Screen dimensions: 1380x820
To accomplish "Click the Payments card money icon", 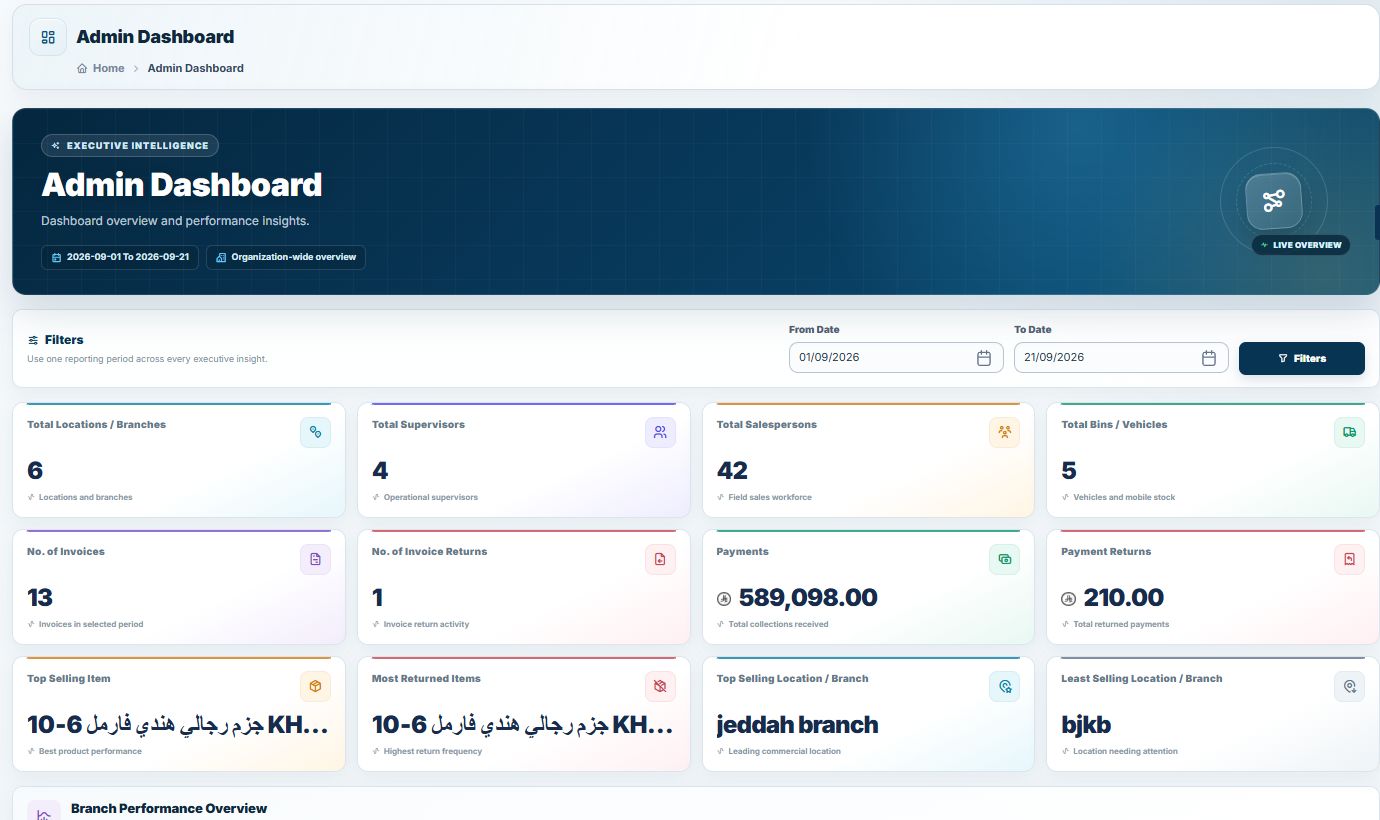I will (1004, 559).
